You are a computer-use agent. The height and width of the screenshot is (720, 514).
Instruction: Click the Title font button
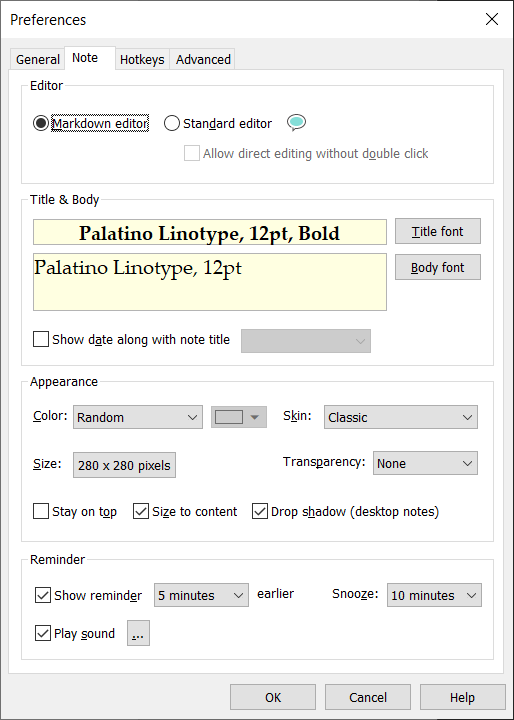click(x=438, y=231)
